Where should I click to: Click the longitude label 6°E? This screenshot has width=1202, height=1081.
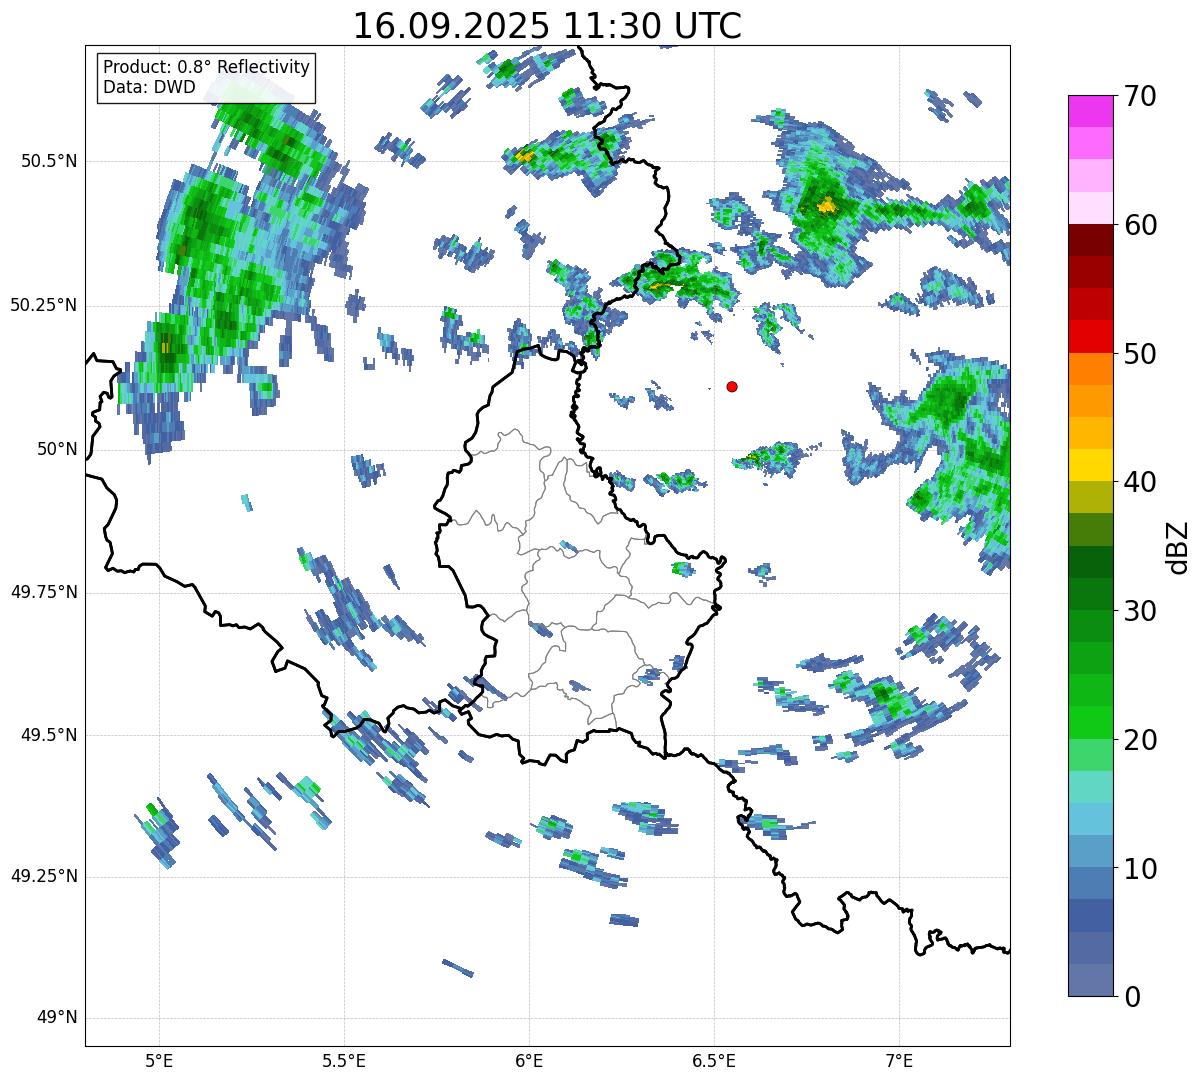pos(529,1061)
